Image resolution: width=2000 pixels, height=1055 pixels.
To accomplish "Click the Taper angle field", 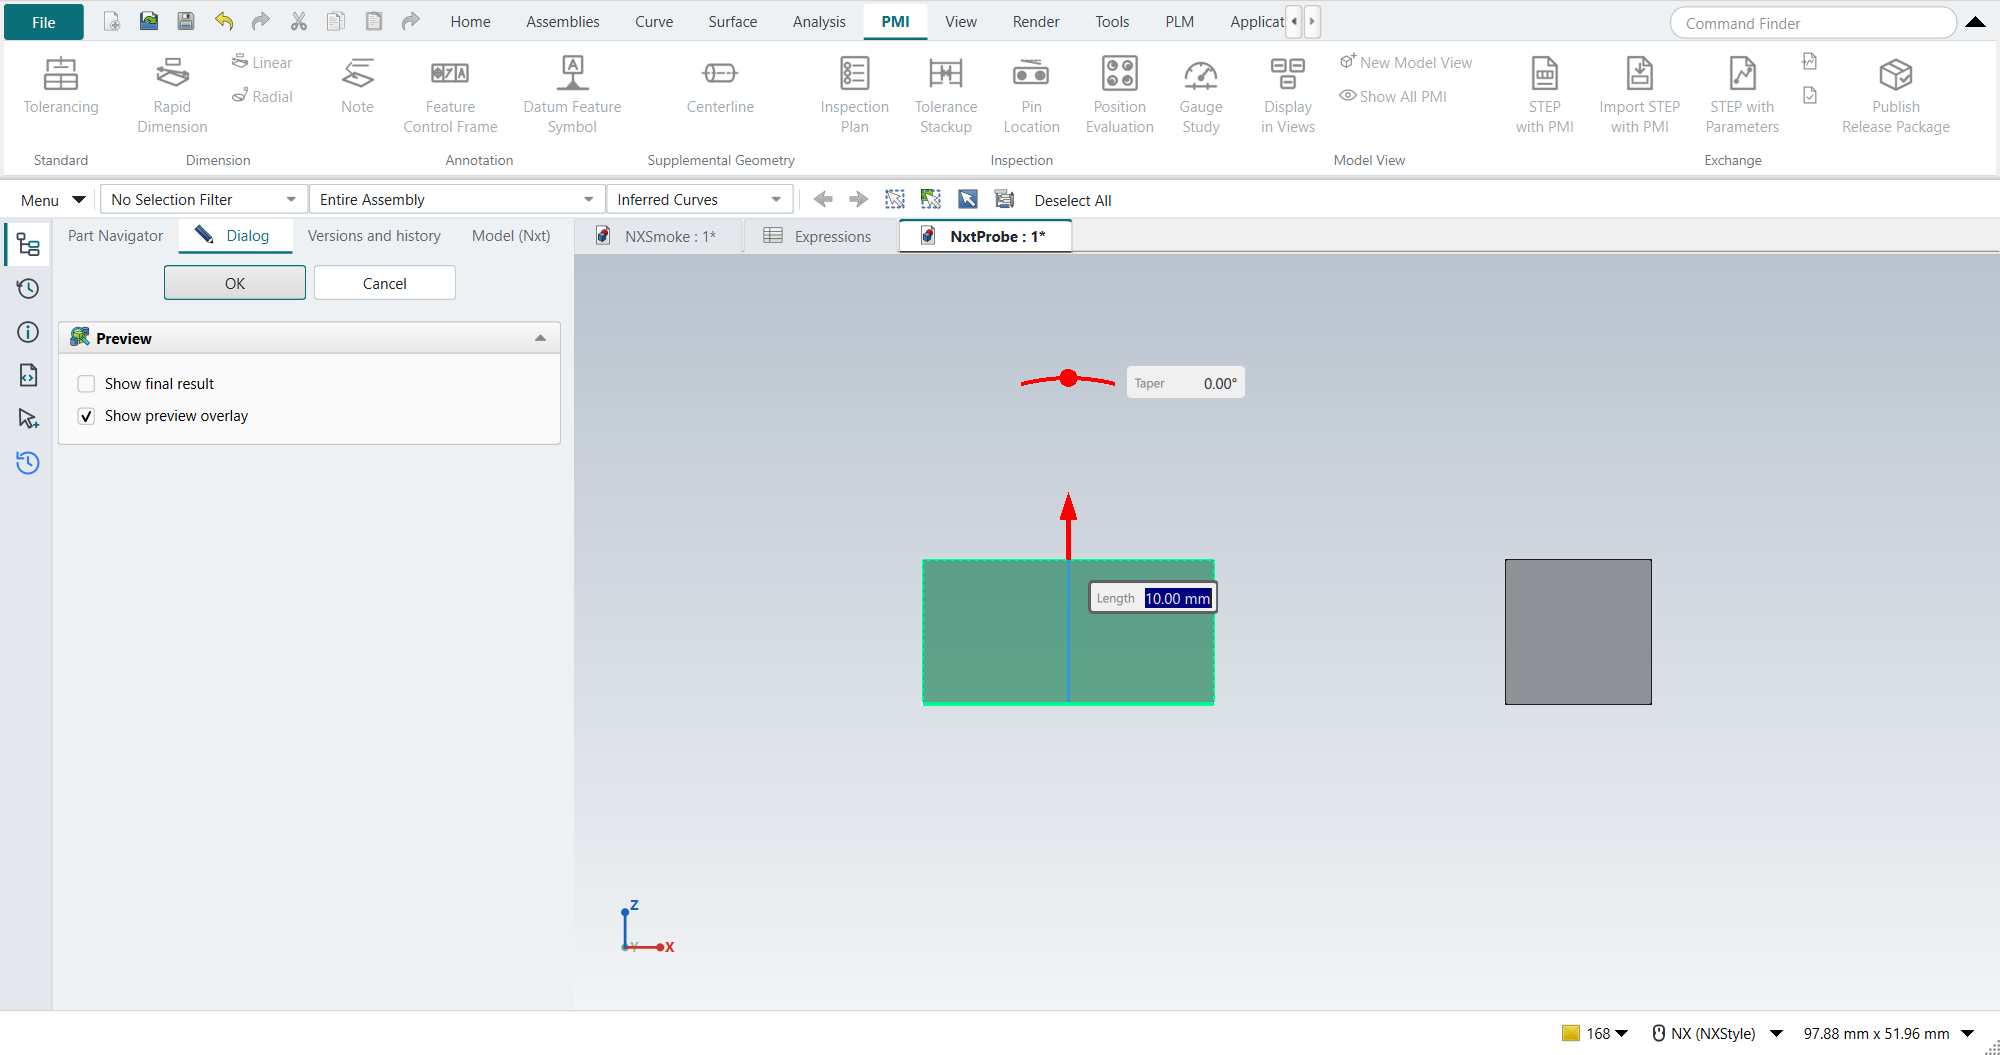I will coord(1186,383).
